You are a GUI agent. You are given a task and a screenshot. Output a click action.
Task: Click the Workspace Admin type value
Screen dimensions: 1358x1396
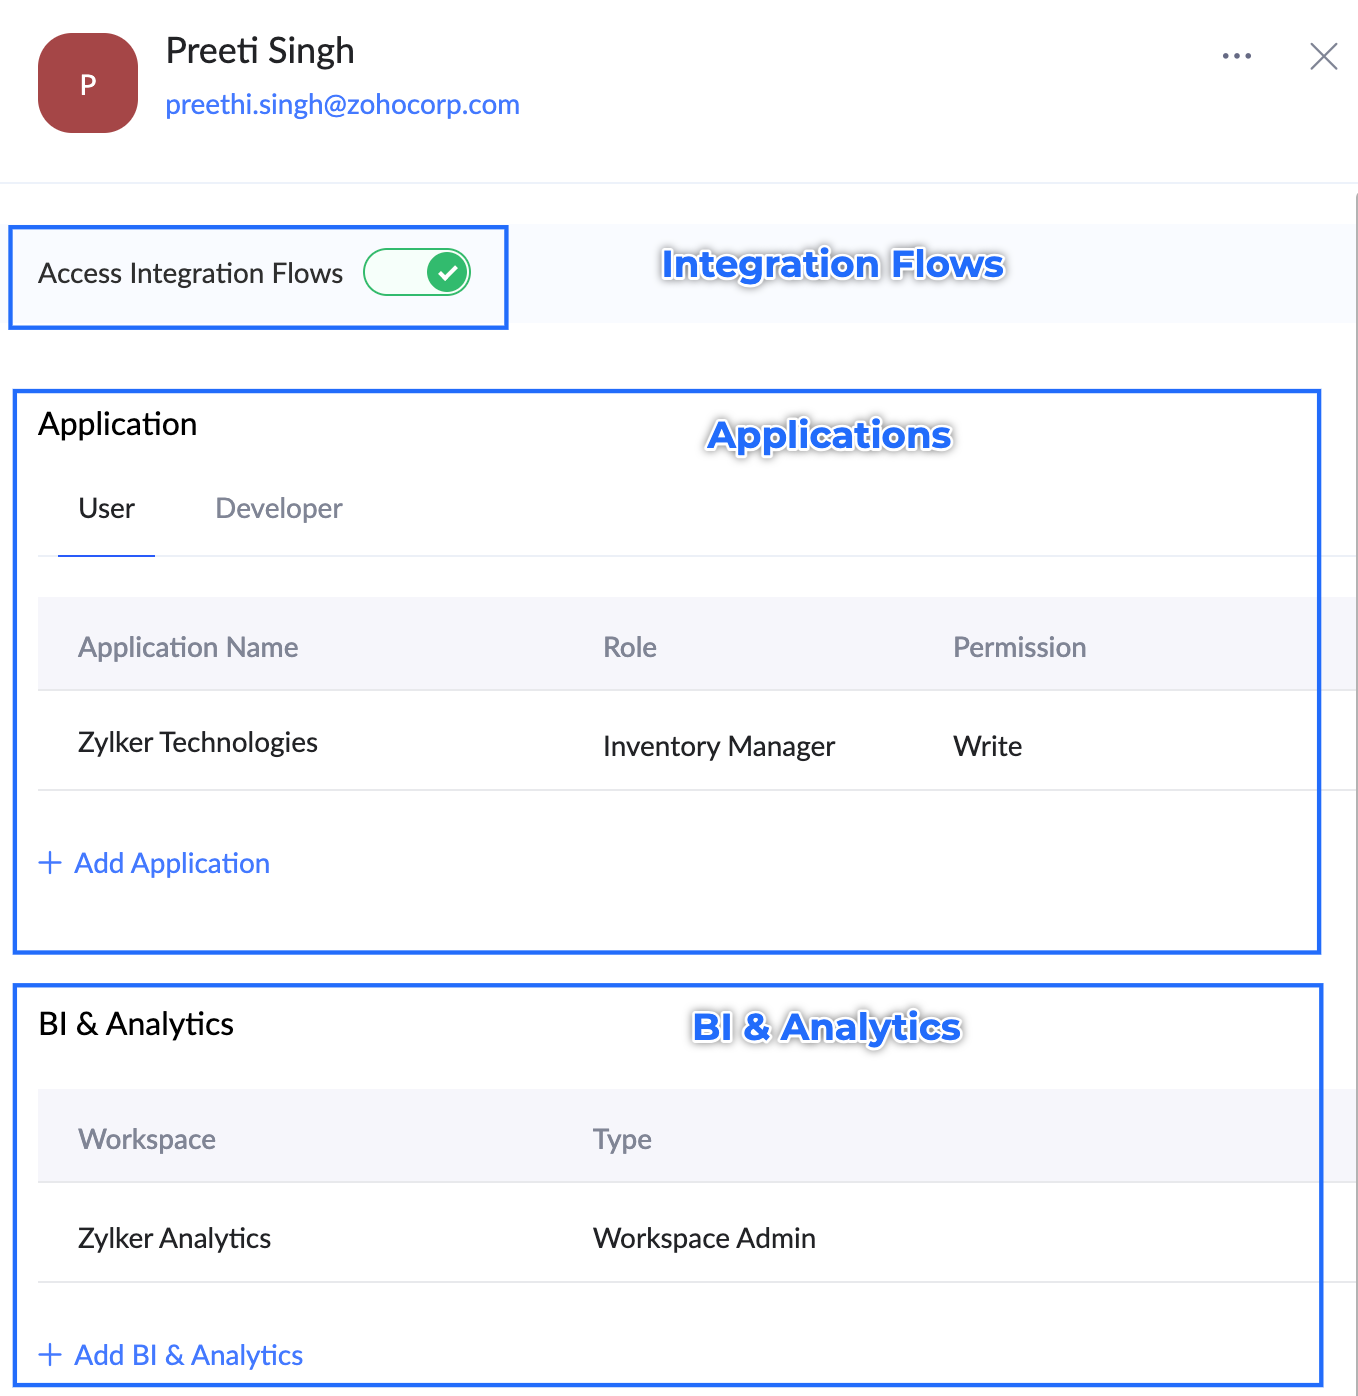coord(704,1238)
